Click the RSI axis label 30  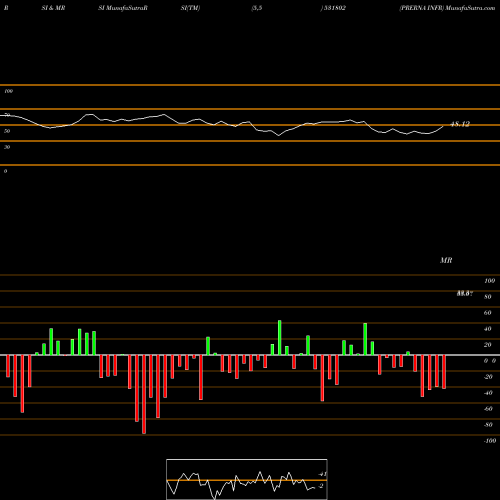click(7, 147)
